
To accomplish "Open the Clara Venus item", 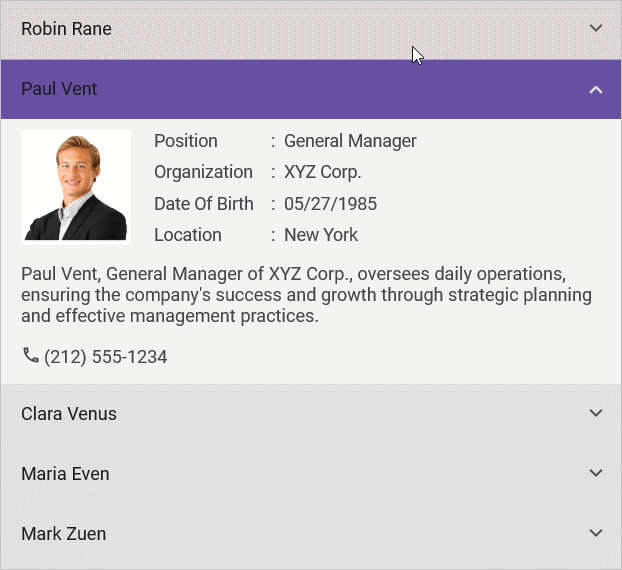I will coord(69,414).
